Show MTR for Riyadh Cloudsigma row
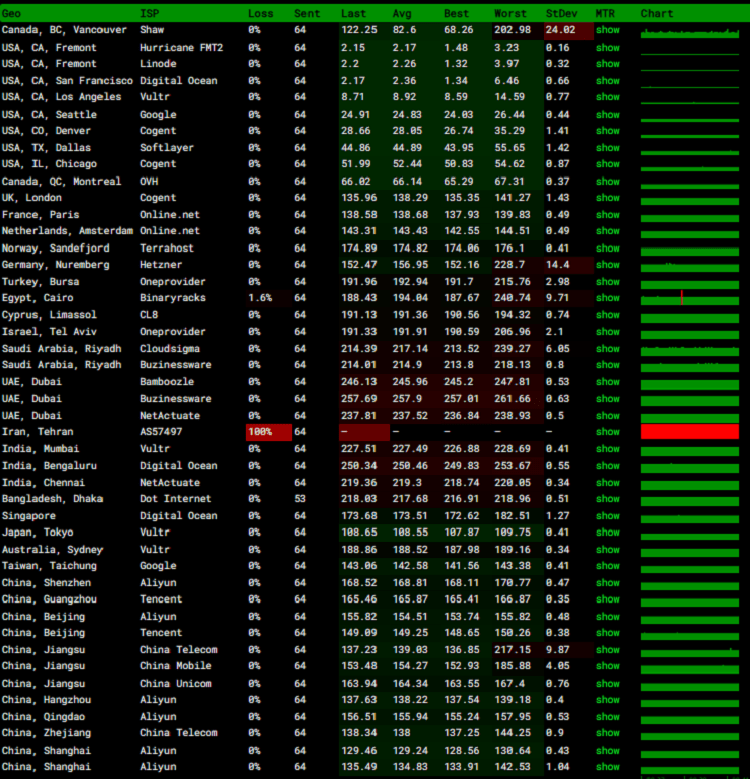This screenshot has height=779, width=750. [x=607, y=349]
